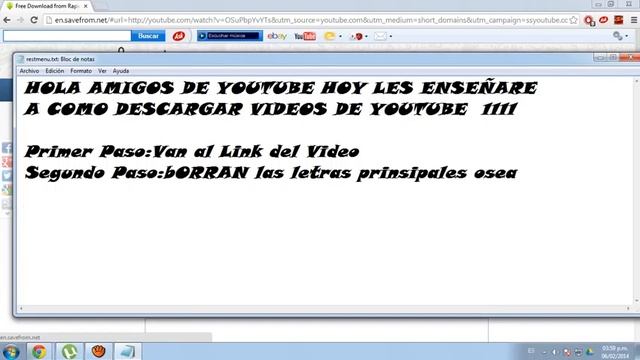The height and width of the screenshot is (360, 640).
Task: Go back in Chrome
Action: [x=7, y=20]
